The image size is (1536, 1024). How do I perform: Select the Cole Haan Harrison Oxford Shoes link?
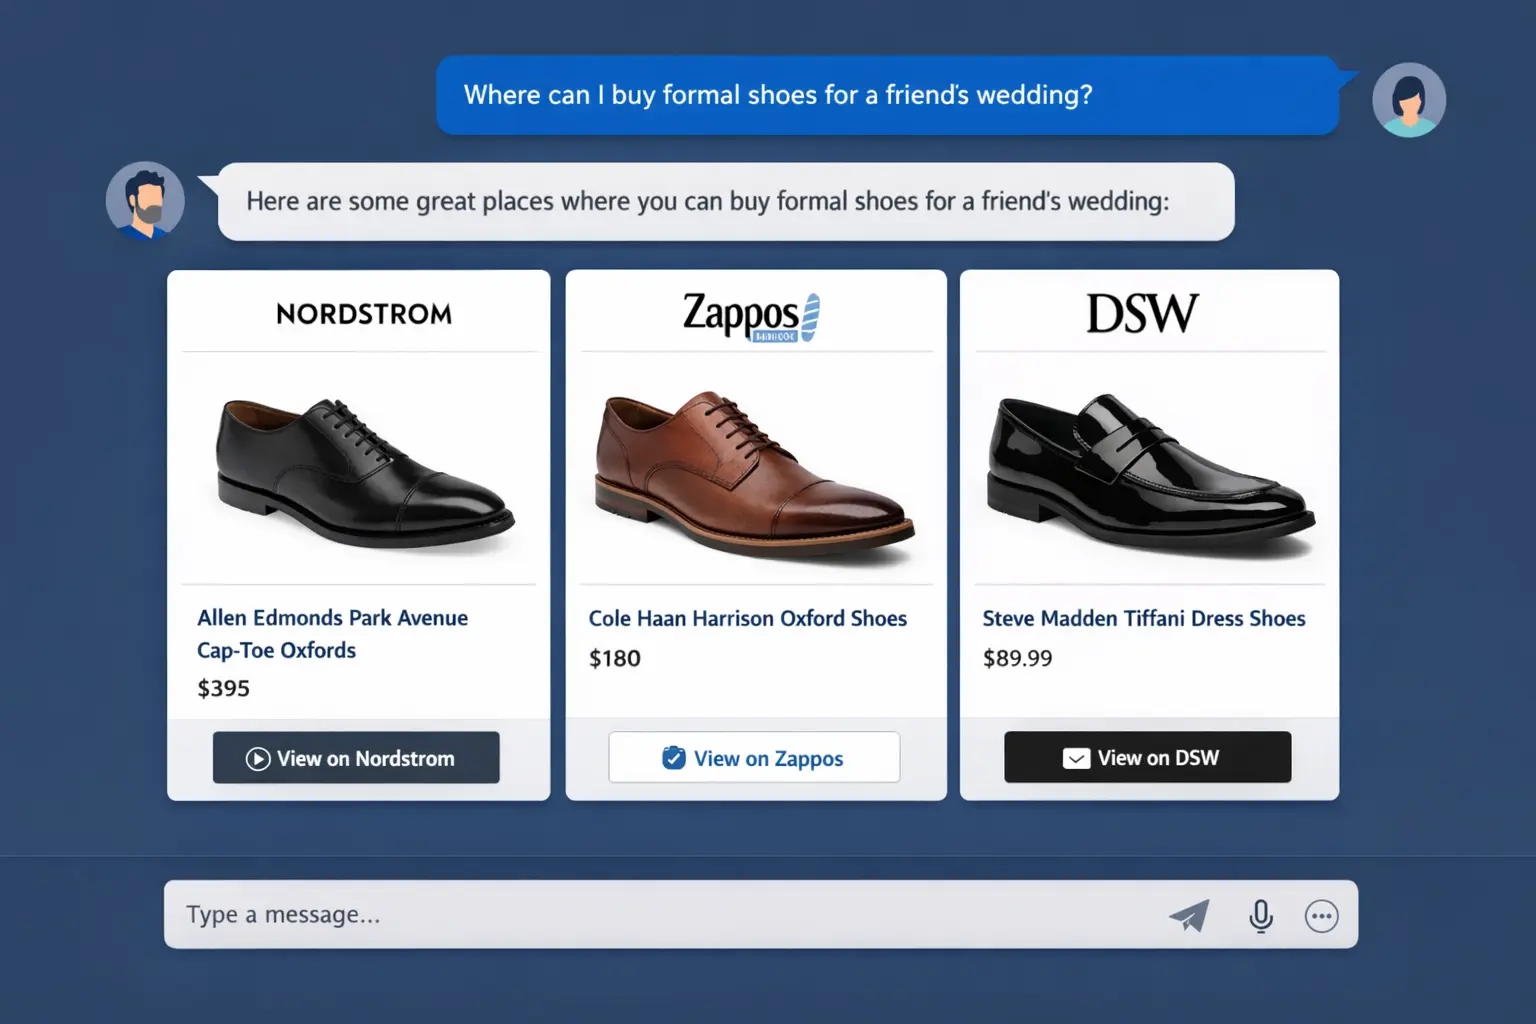[x=747, y=618]
